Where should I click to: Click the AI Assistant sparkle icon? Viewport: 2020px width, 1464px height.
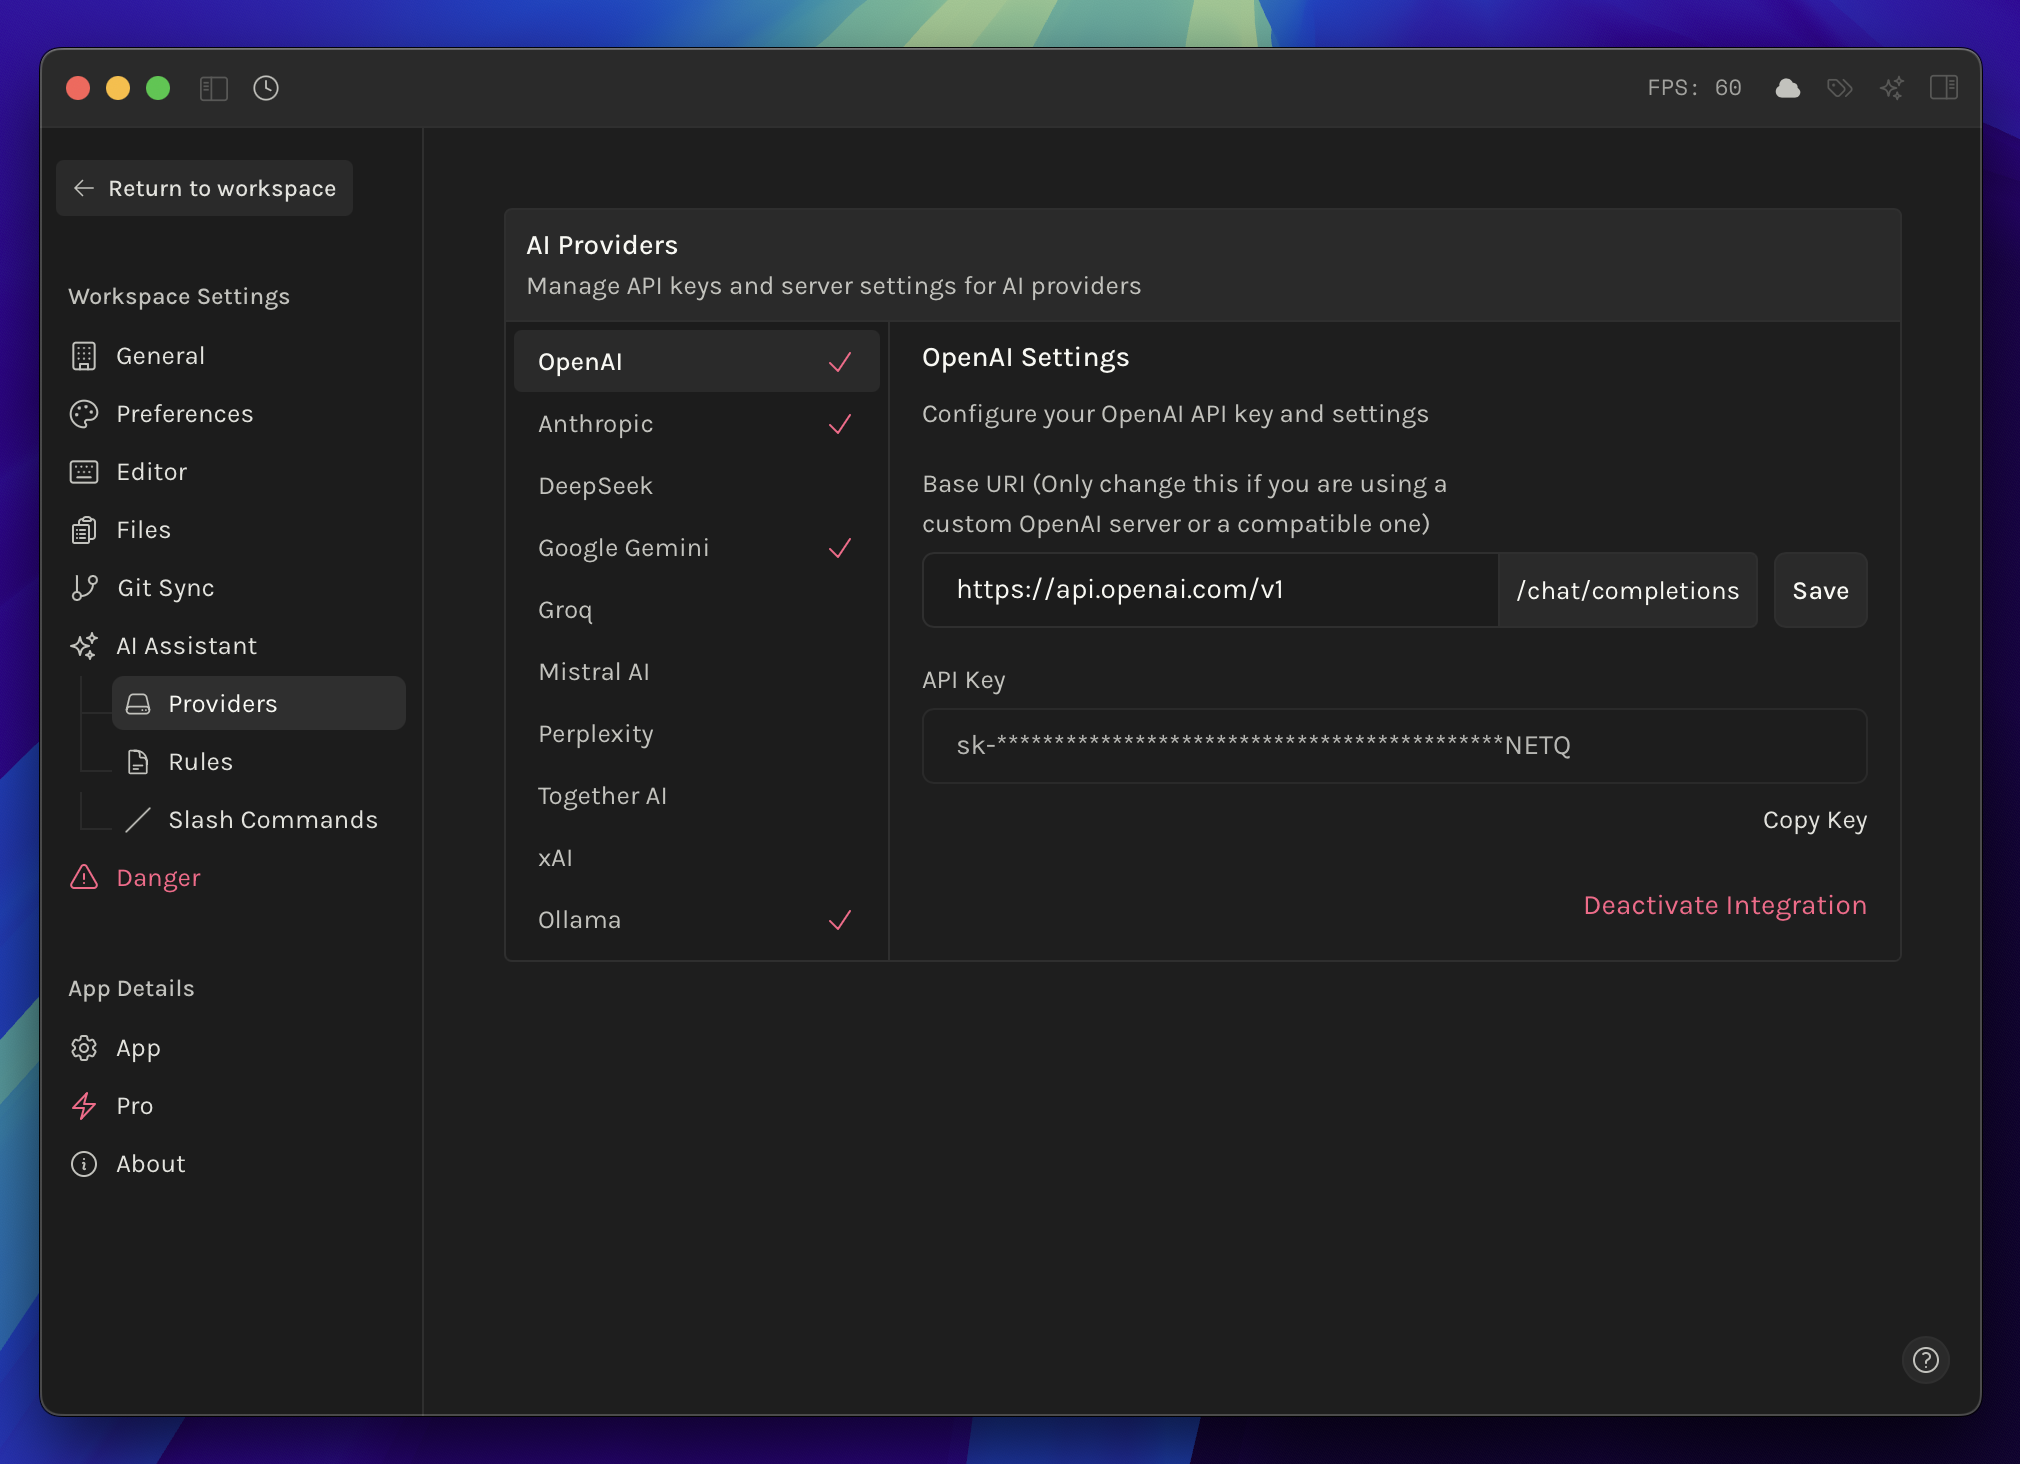click(x=84, y=646)
